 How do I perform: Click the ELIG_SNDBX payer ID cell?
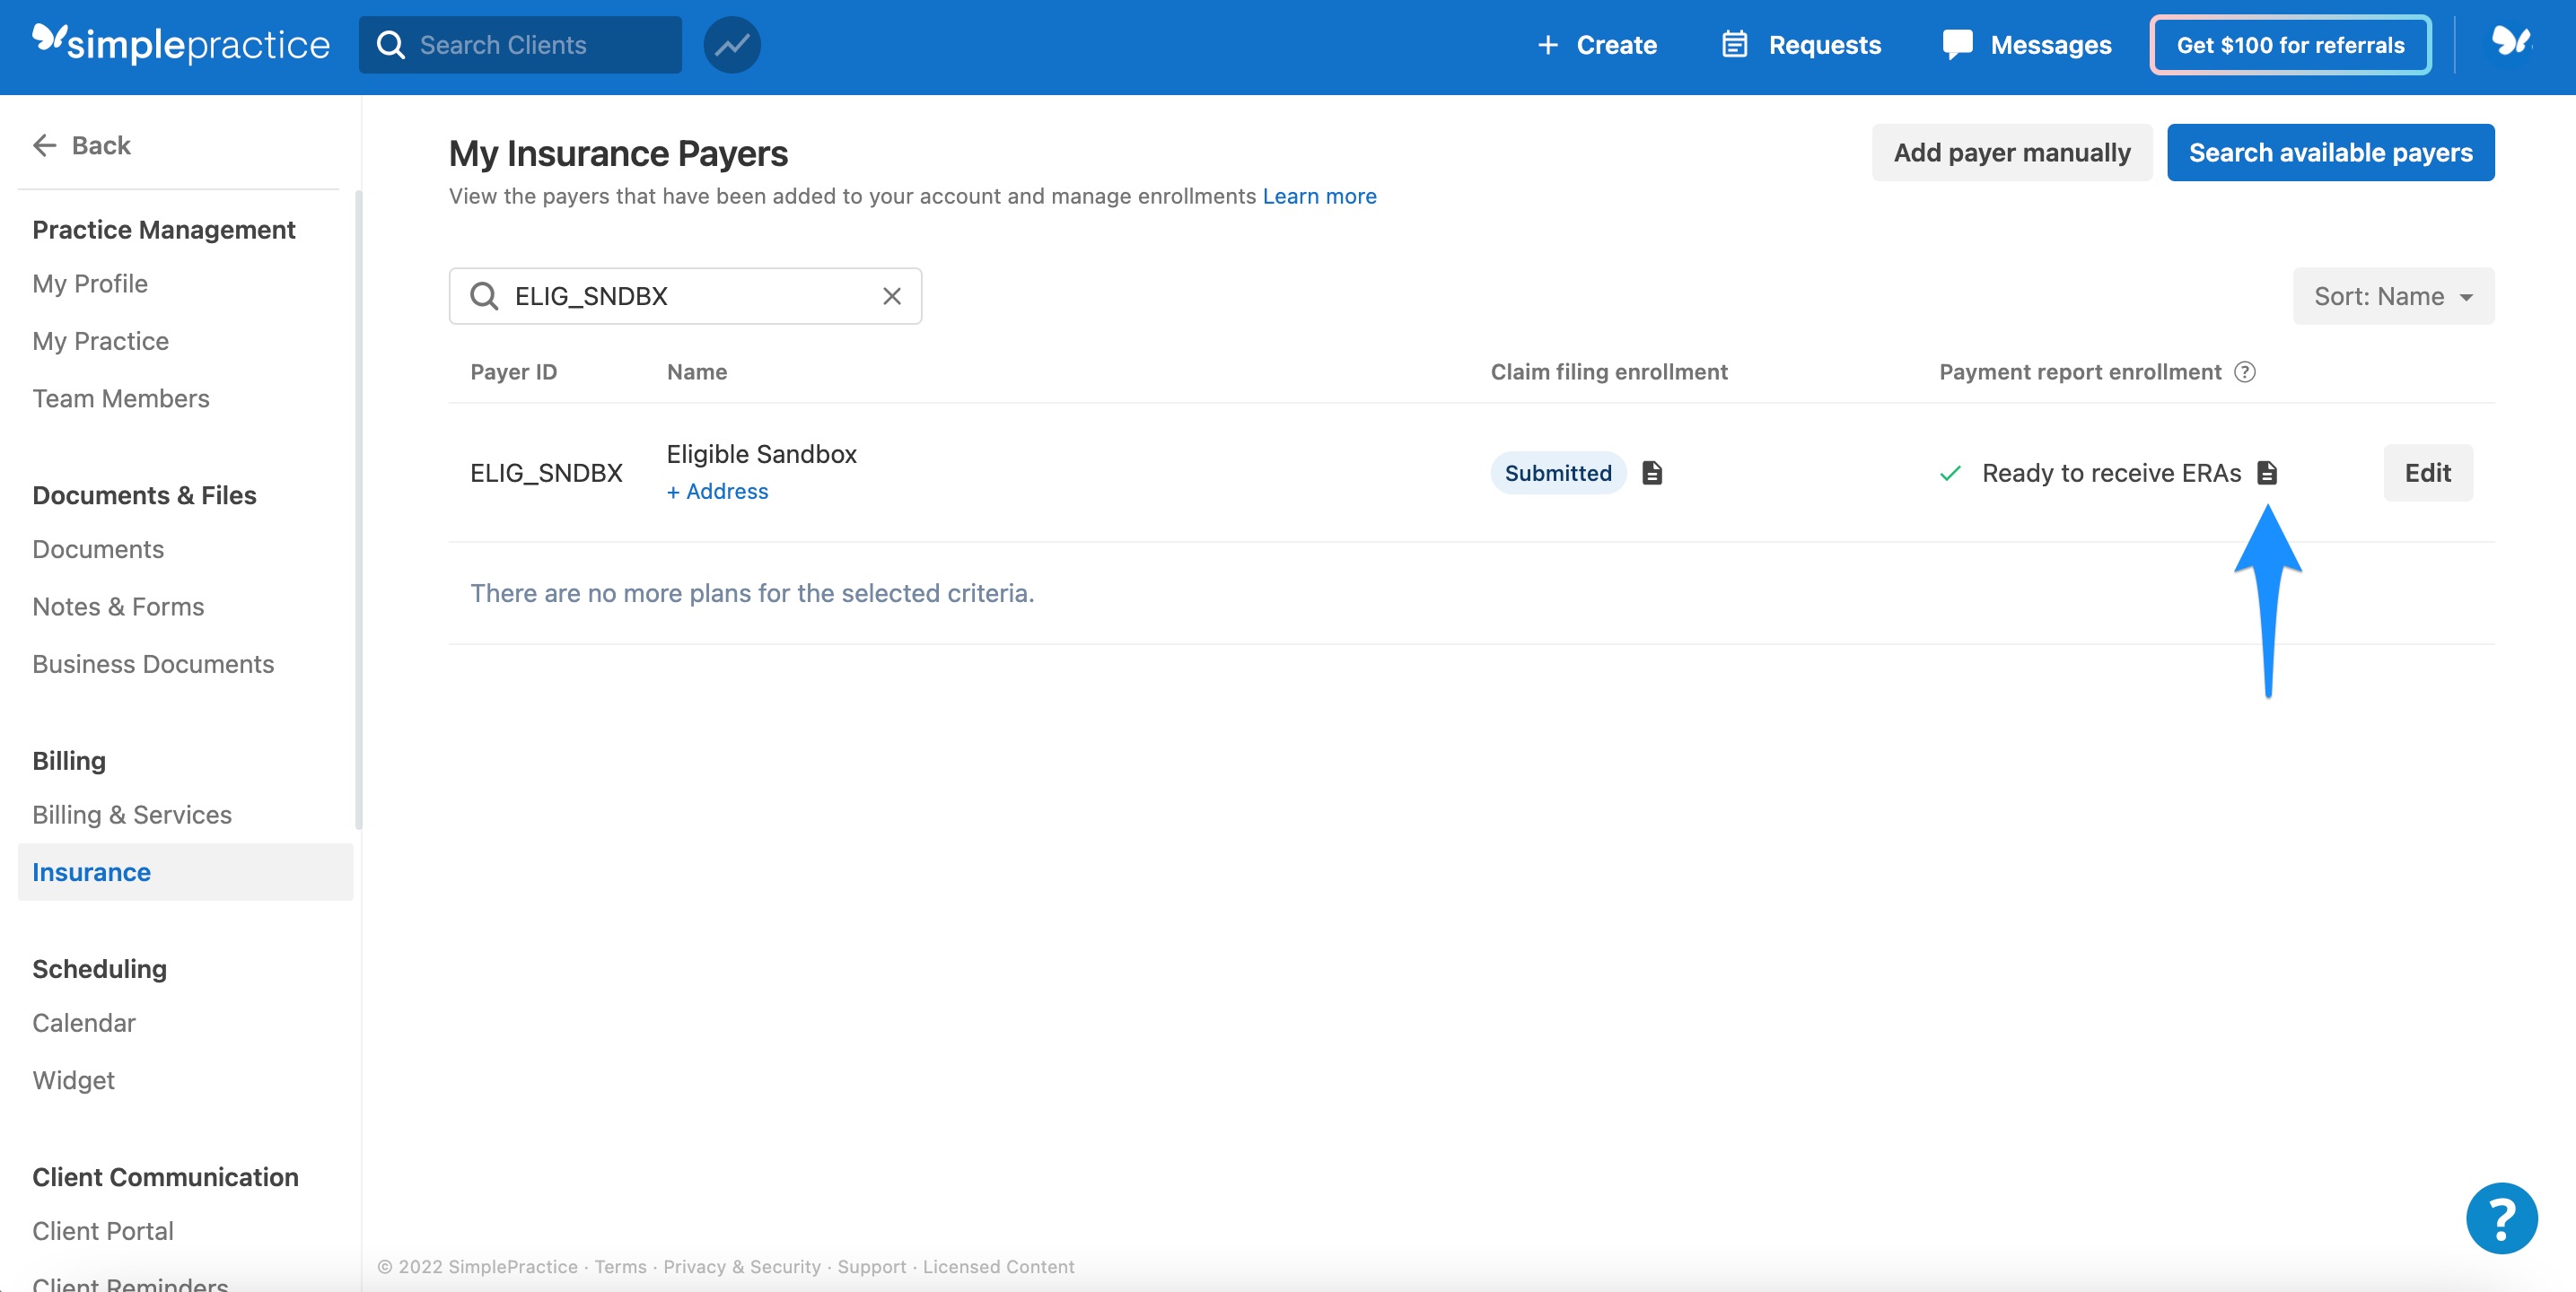(546, 473)
